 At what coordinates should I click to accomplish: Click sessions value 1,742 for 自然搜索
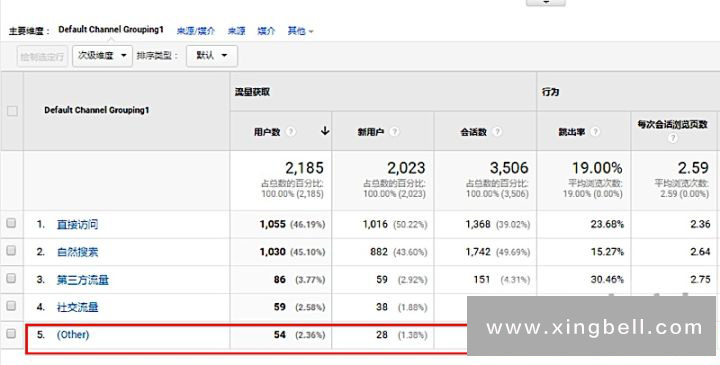click(478, 252)
